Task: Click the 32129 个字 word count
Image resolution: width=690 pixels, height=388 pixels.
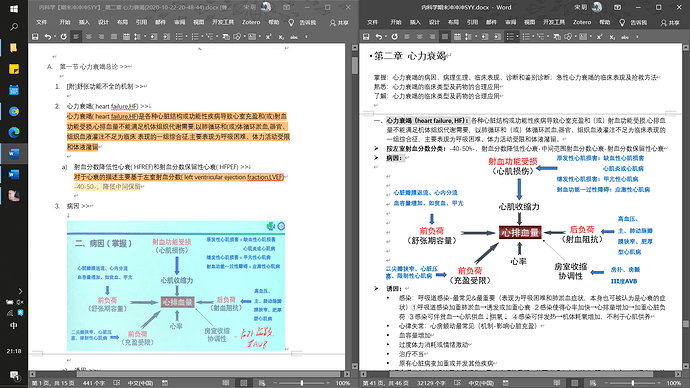Action: pos(431,383)
